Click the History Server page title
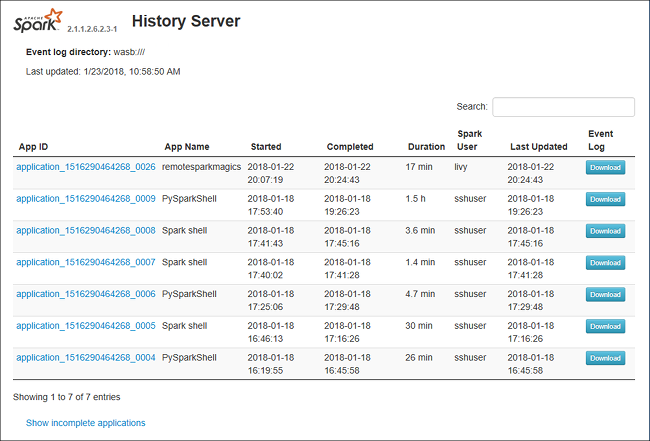Image resolution: width=650 pixels, height=441 pixels. point(186,21)
